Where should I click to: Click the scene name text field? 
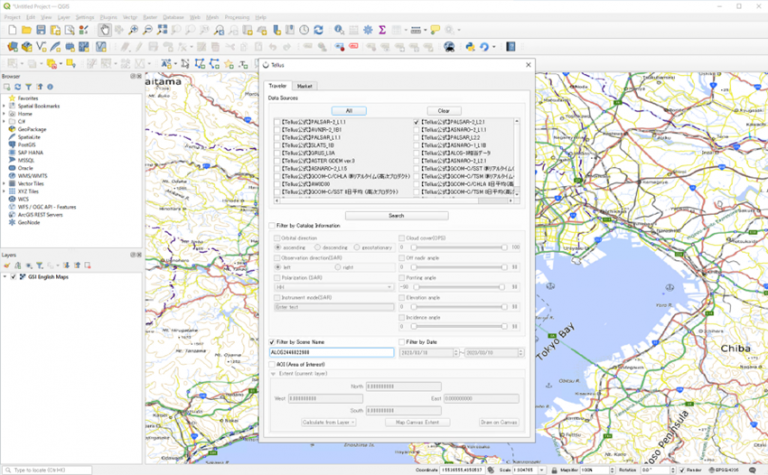(332, 353)
